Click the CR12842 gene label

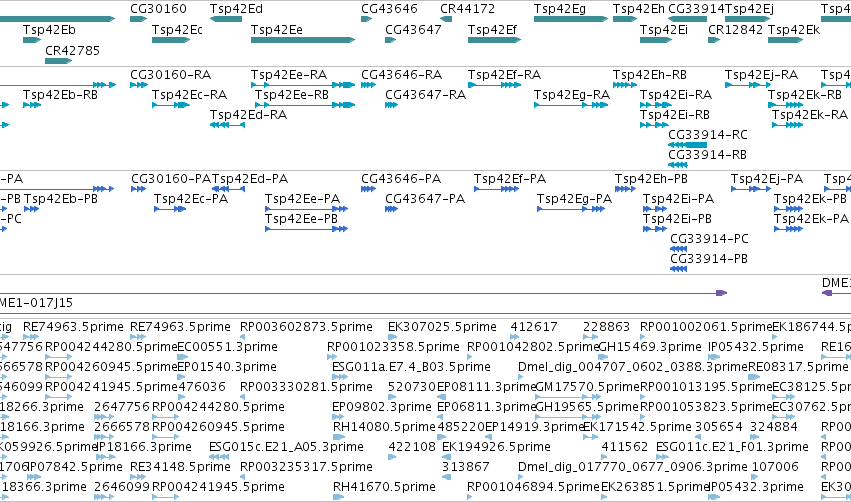[735, 29]
